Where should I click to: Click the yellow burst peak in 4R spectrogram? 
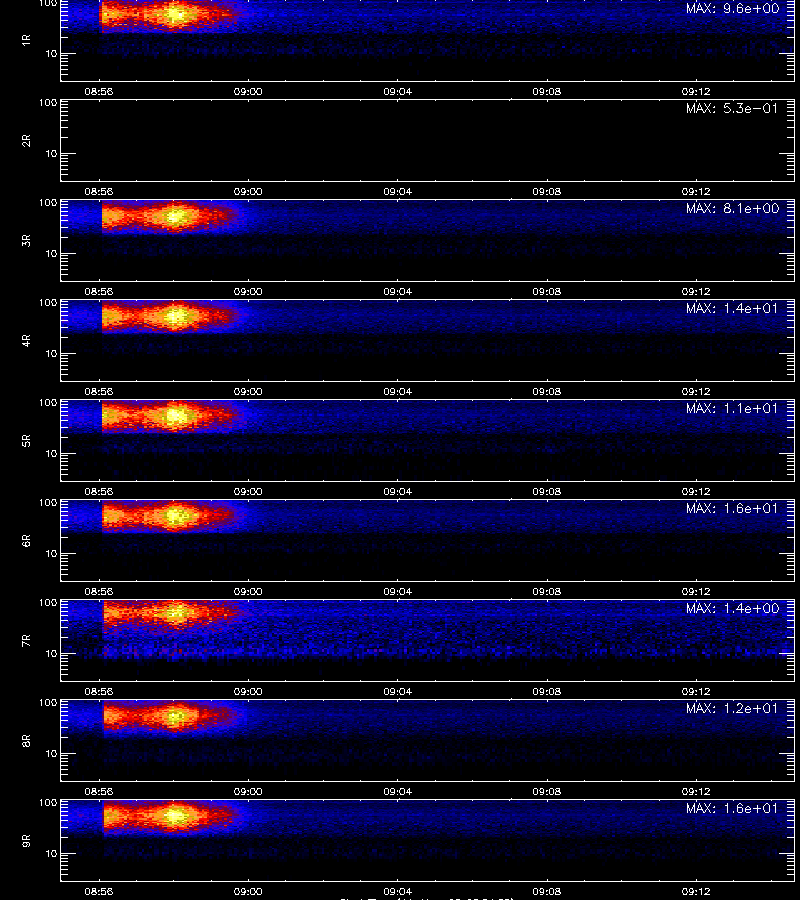177,316
